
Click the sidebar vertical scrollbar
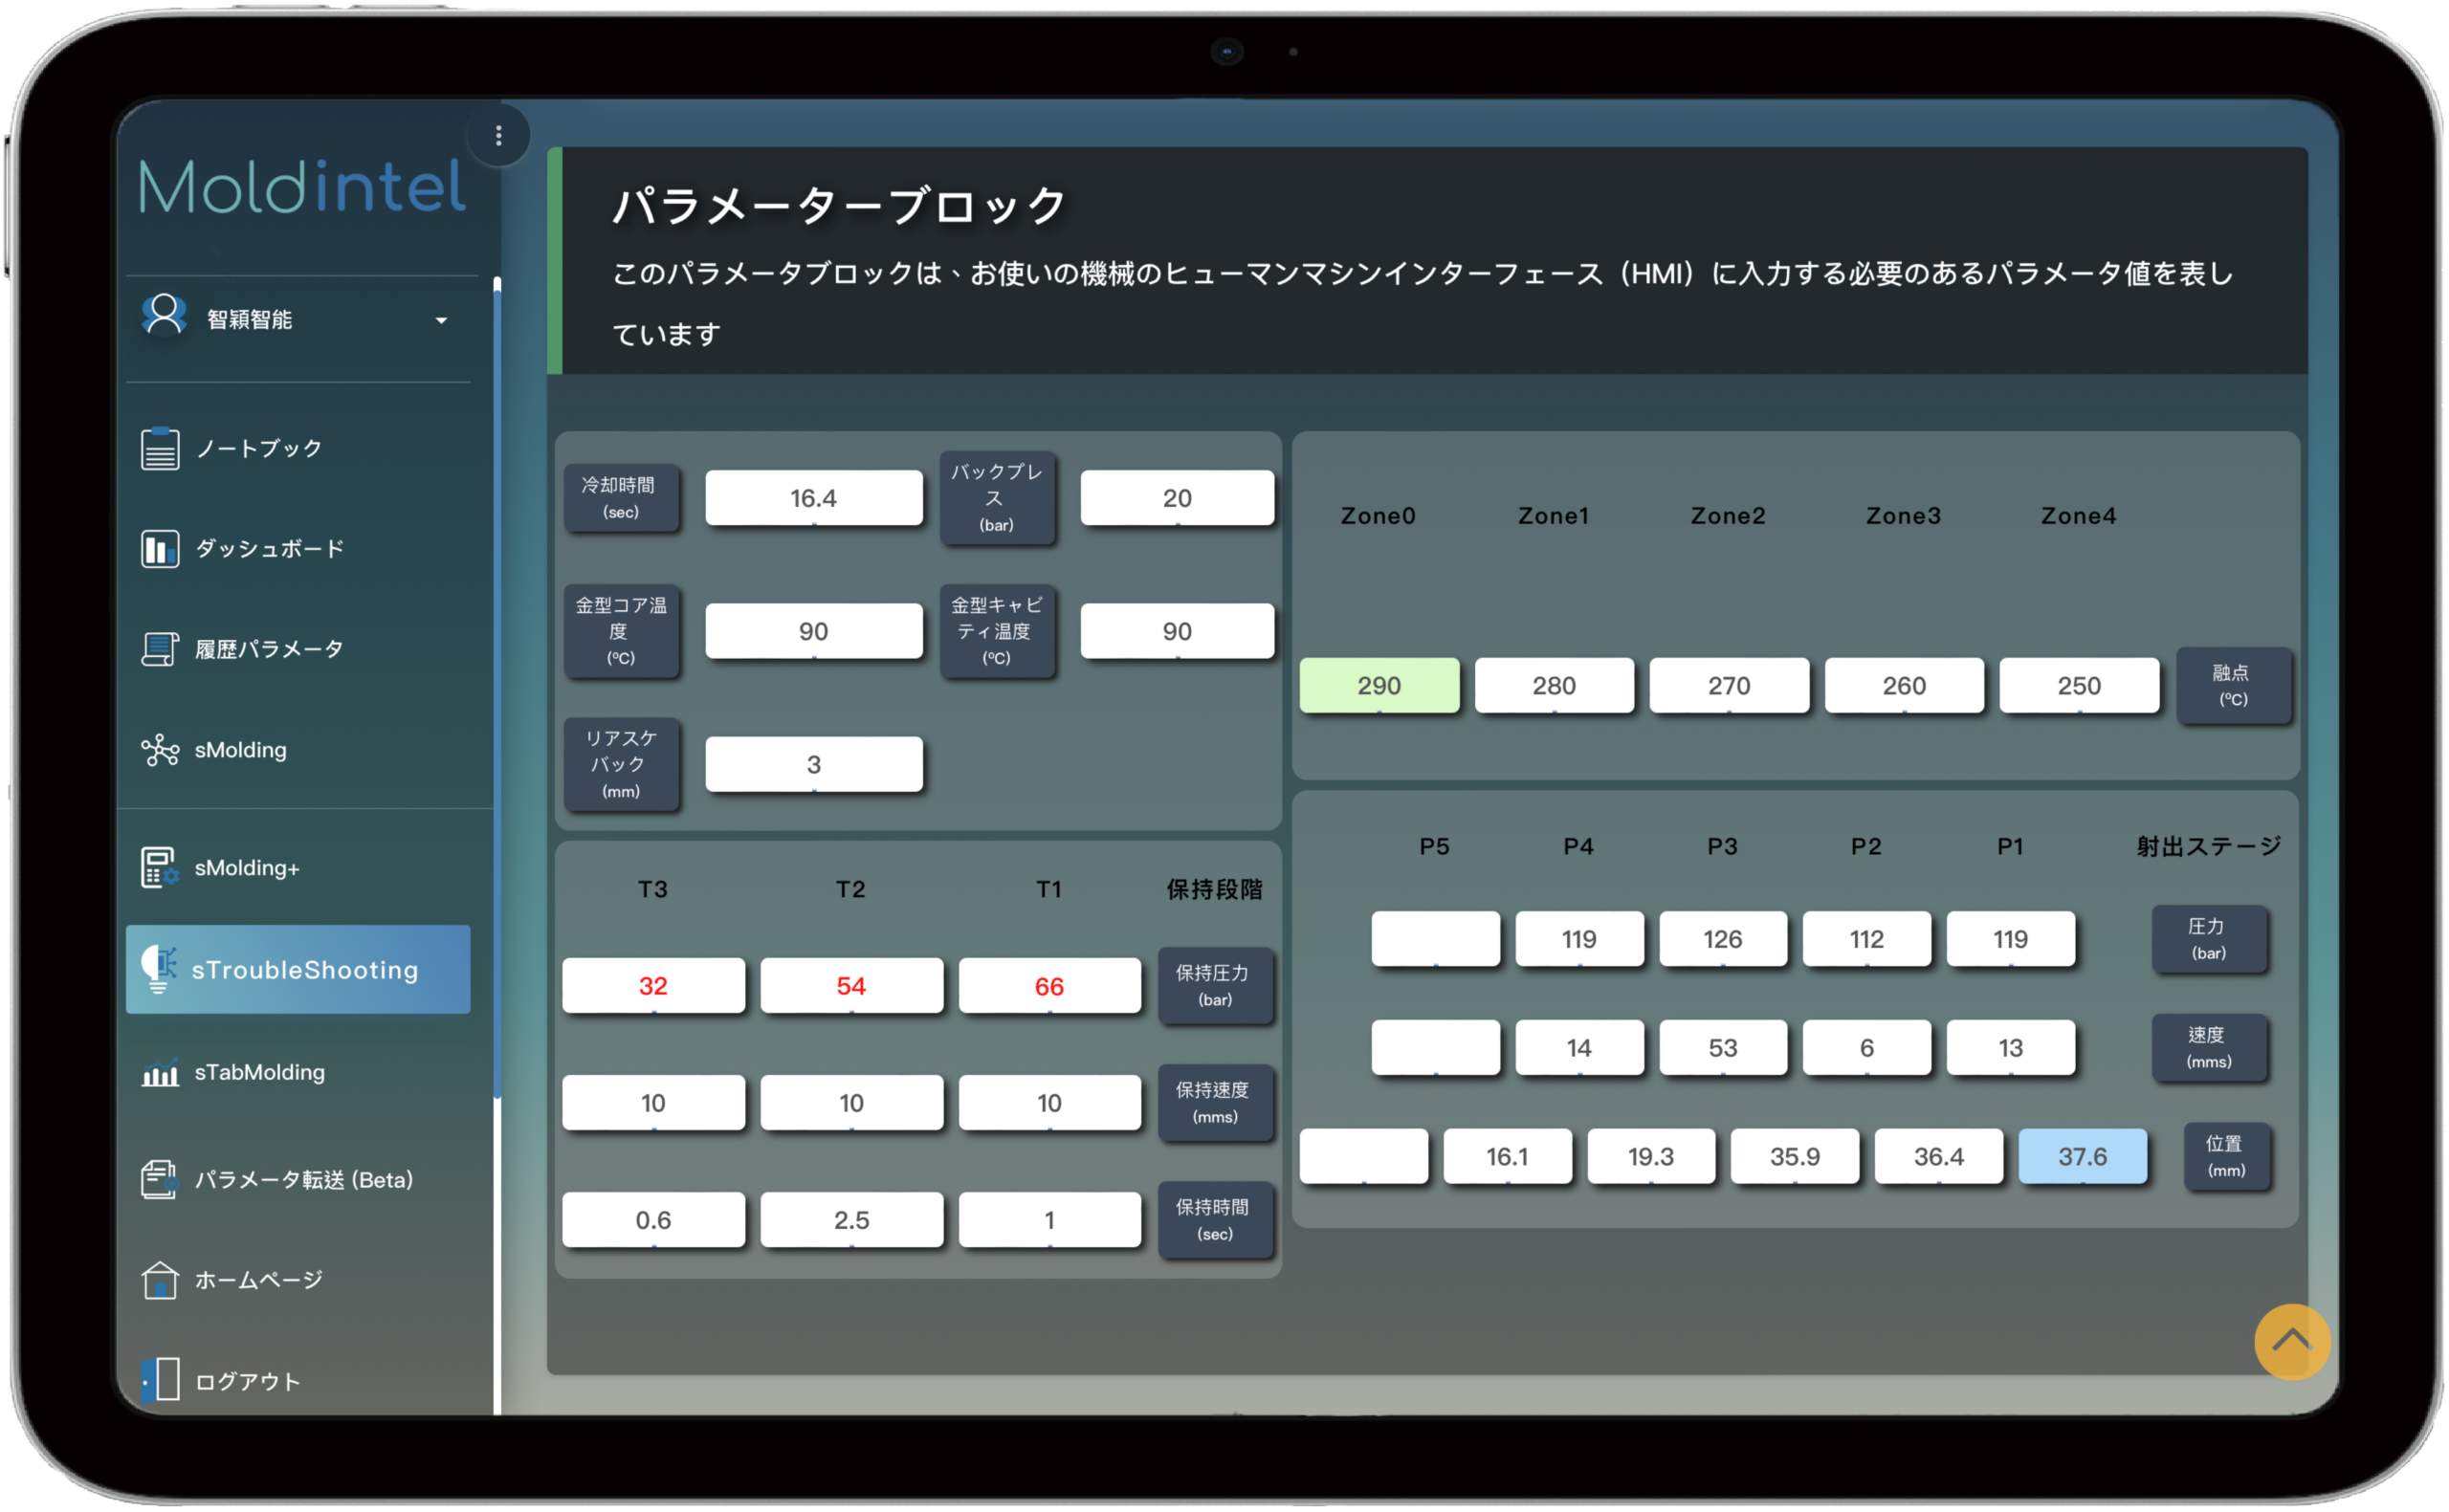tap(497, 690)
